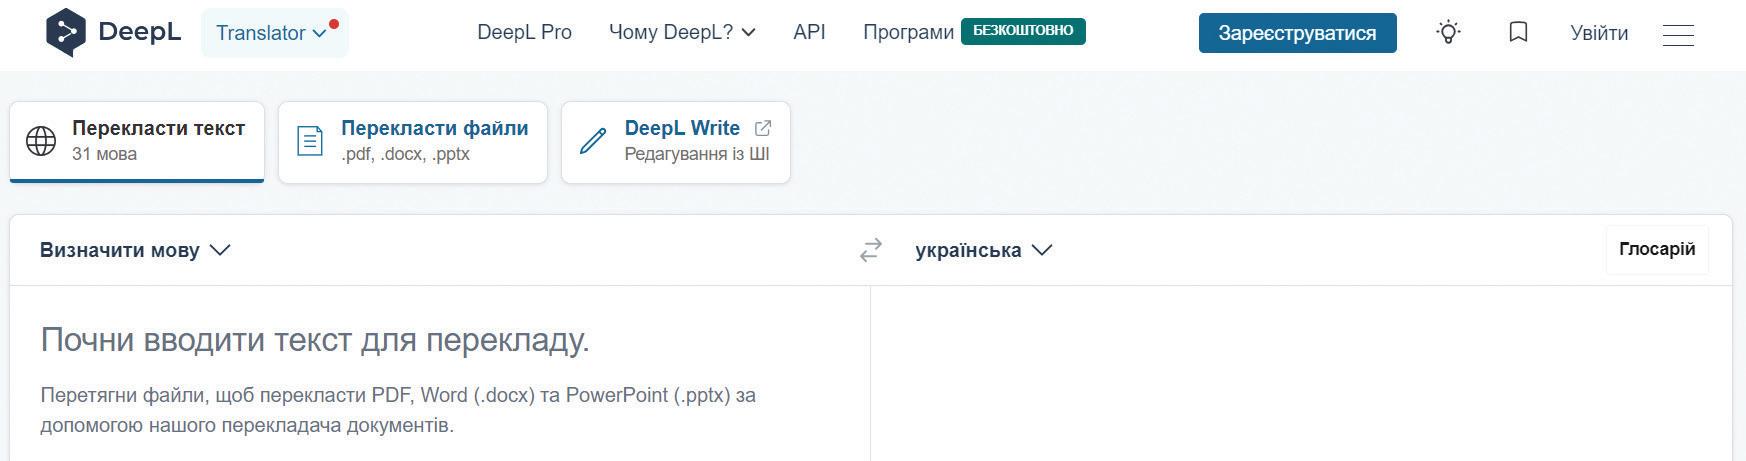The height and width of the screenshot is (461, 1746).
Task: Click the 'Редагування із ШІ' subtitle text
Action: (697, 154)
